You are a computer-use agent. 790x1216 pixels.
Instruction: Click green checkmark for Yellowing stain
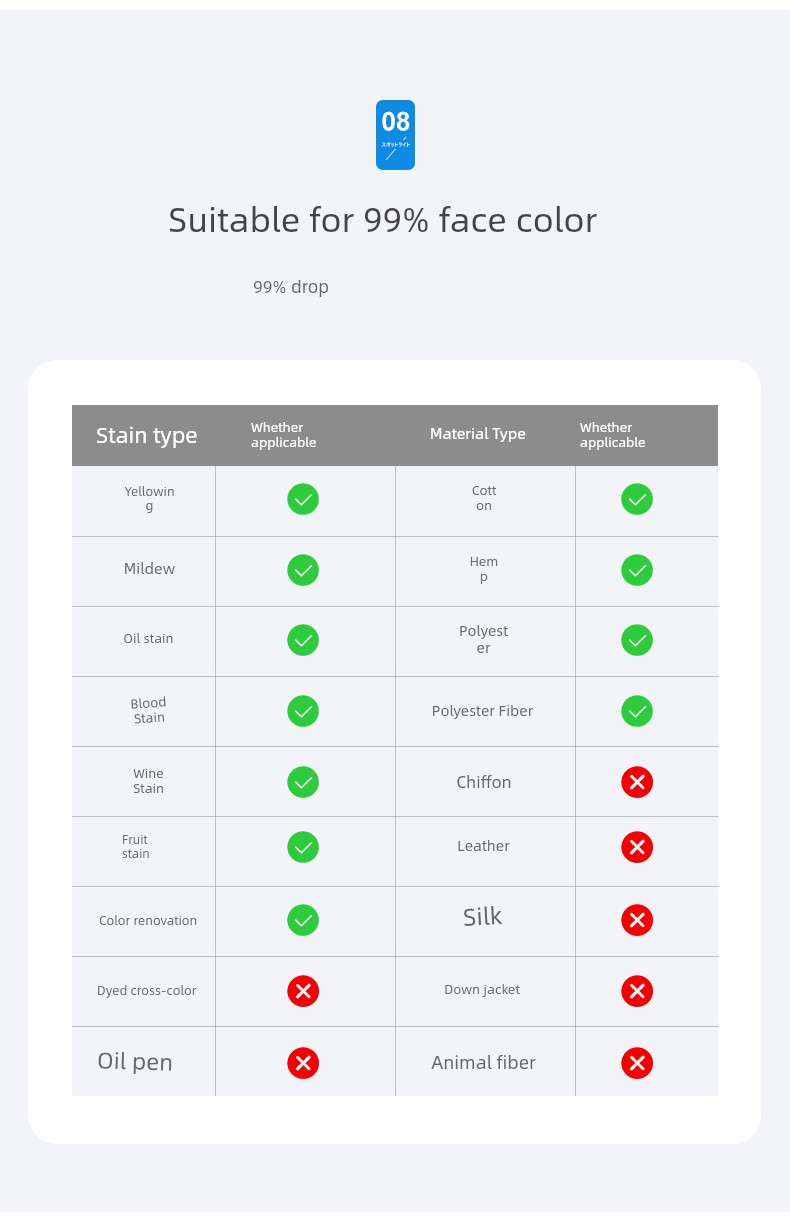click(303, 499)
